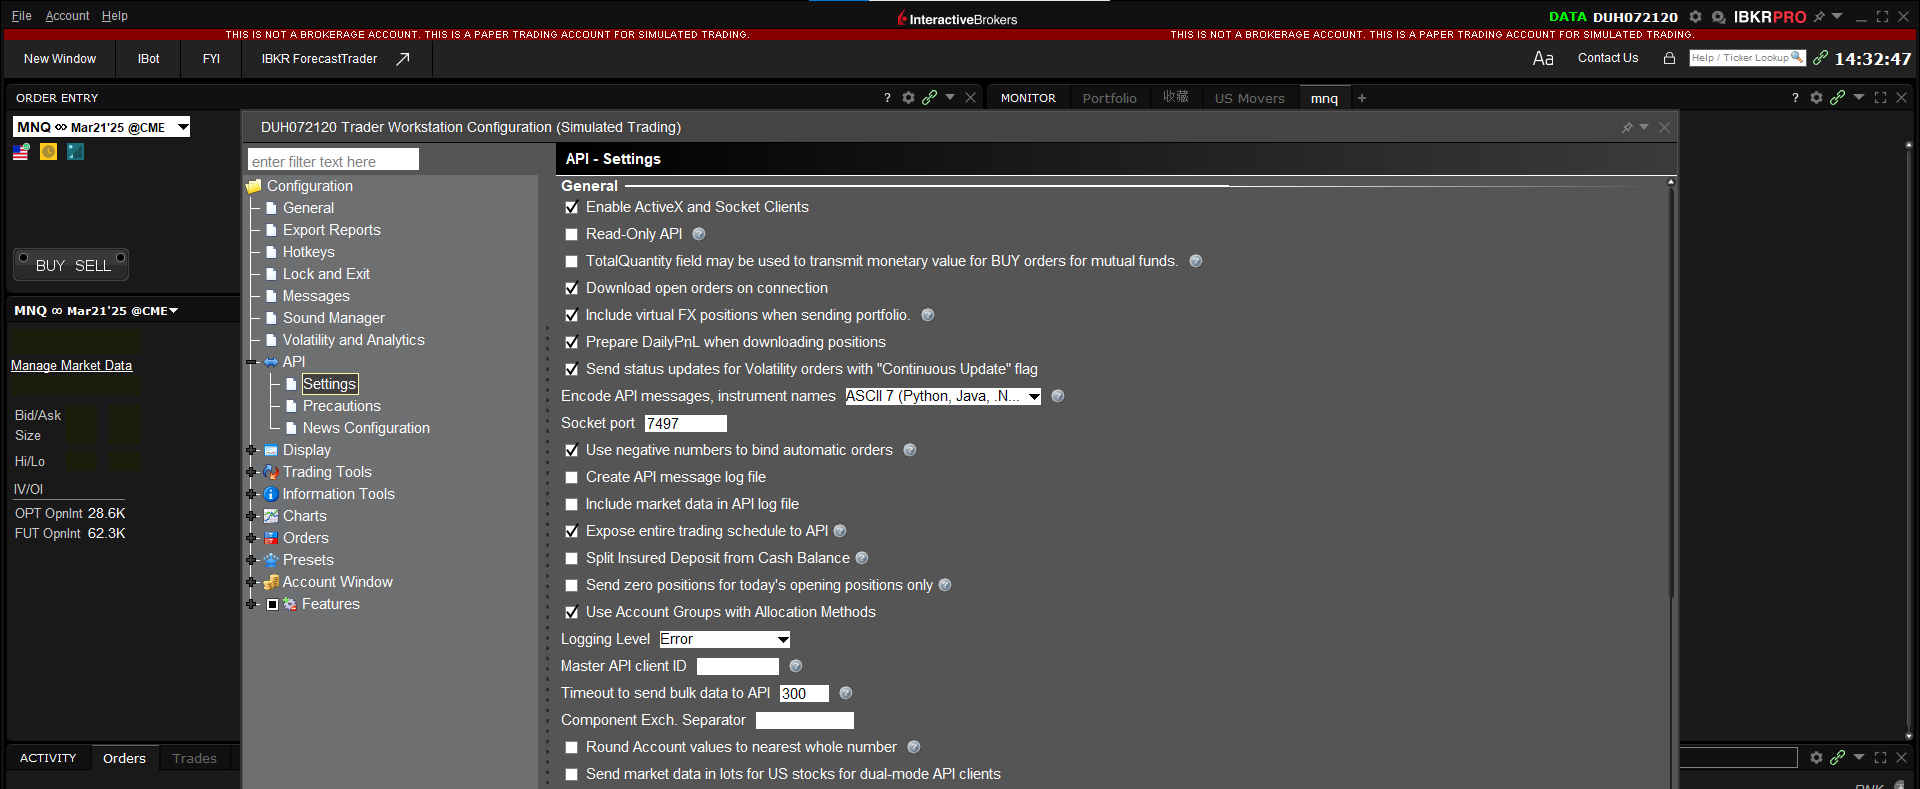1920x789 pixels.
Task: Click the Monitor panel green link icon
Action: pos(1837,97)
